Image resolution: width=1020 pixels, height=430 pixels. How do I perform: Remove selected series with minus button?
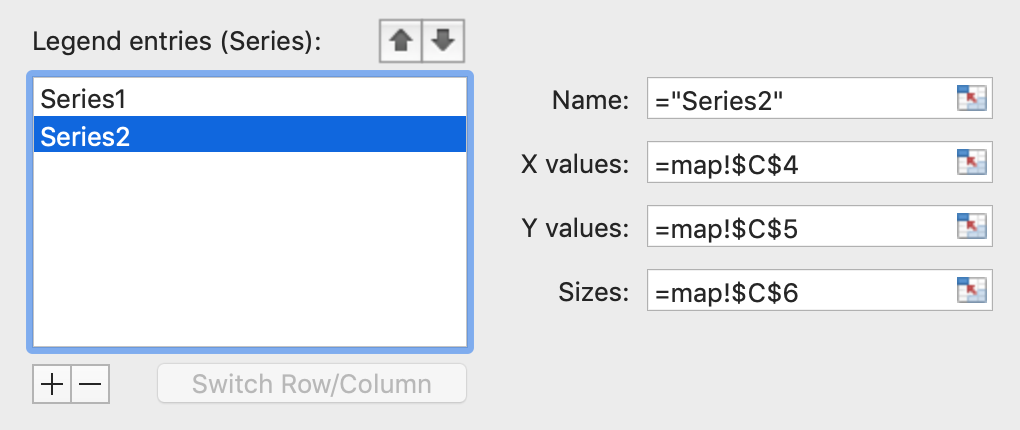[x=90, y=384]
